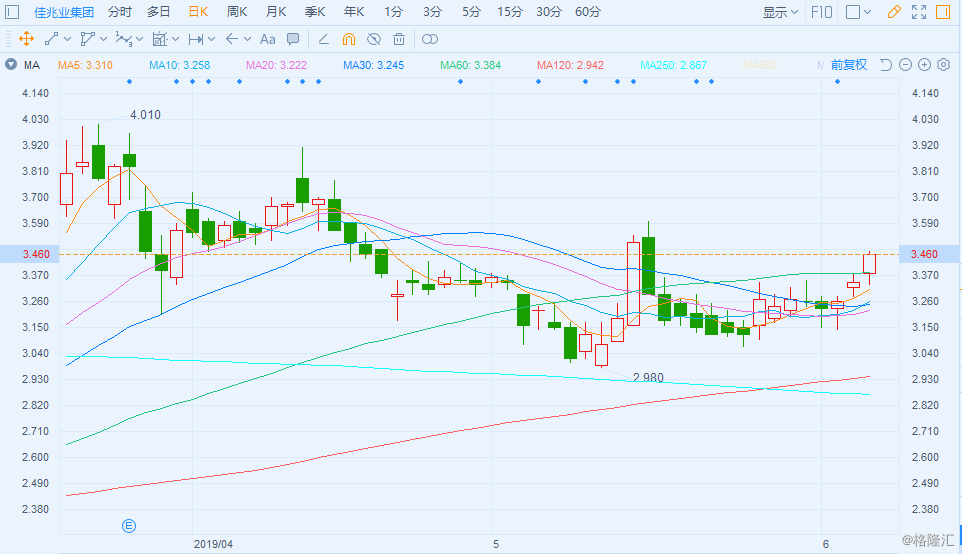
Task: Click the 2019/04 date axis label
Action: pos(214,544)
